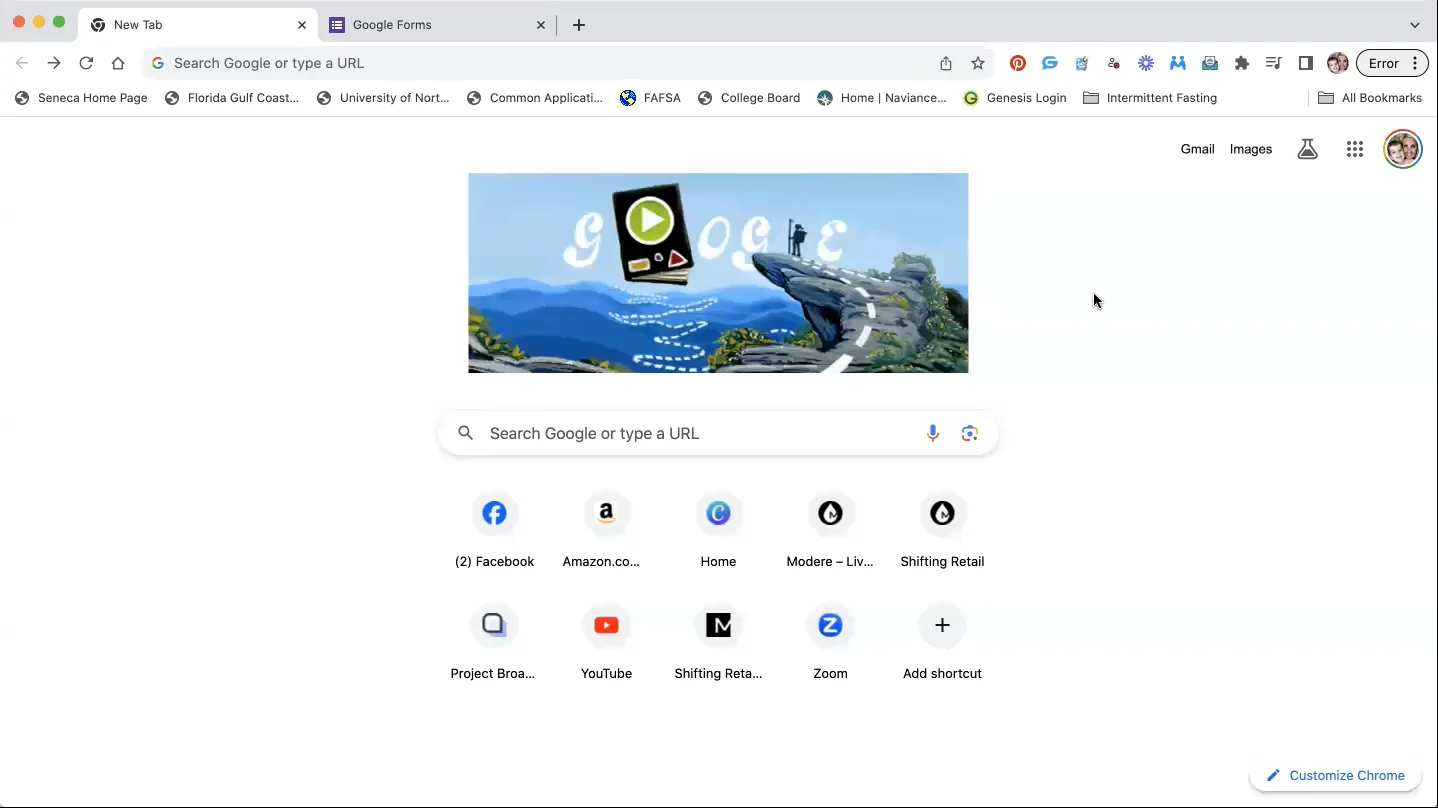Open the FAFSA bookmark
Screen dimensions: 1438x808
pyautogui.click(x=651, y=98)
